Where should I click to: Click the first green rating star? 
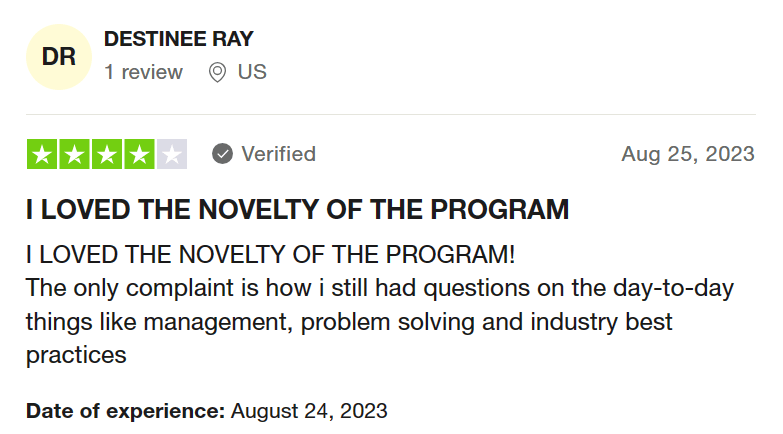[42, 154]
